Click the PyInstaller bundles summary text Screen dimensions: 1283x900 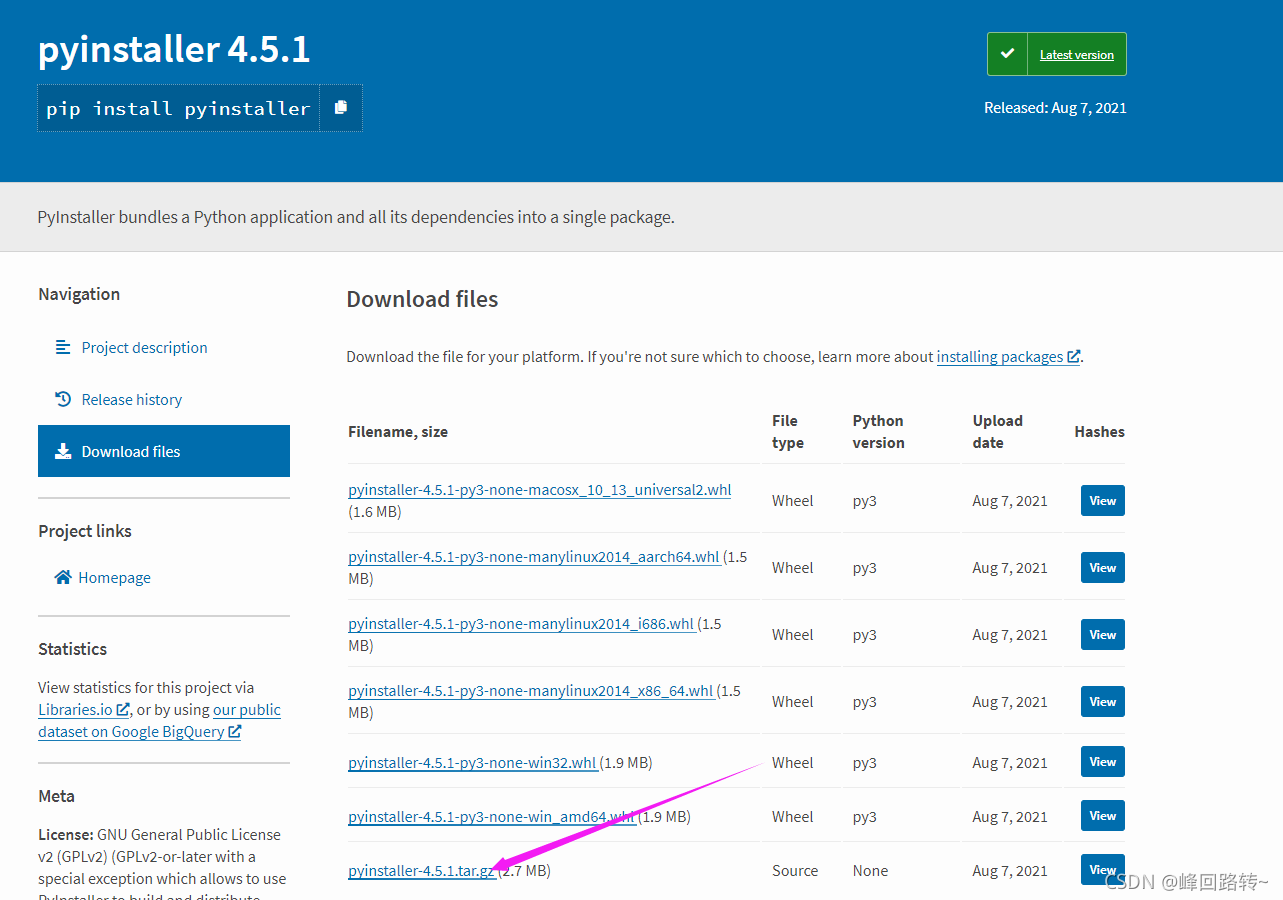356,217
